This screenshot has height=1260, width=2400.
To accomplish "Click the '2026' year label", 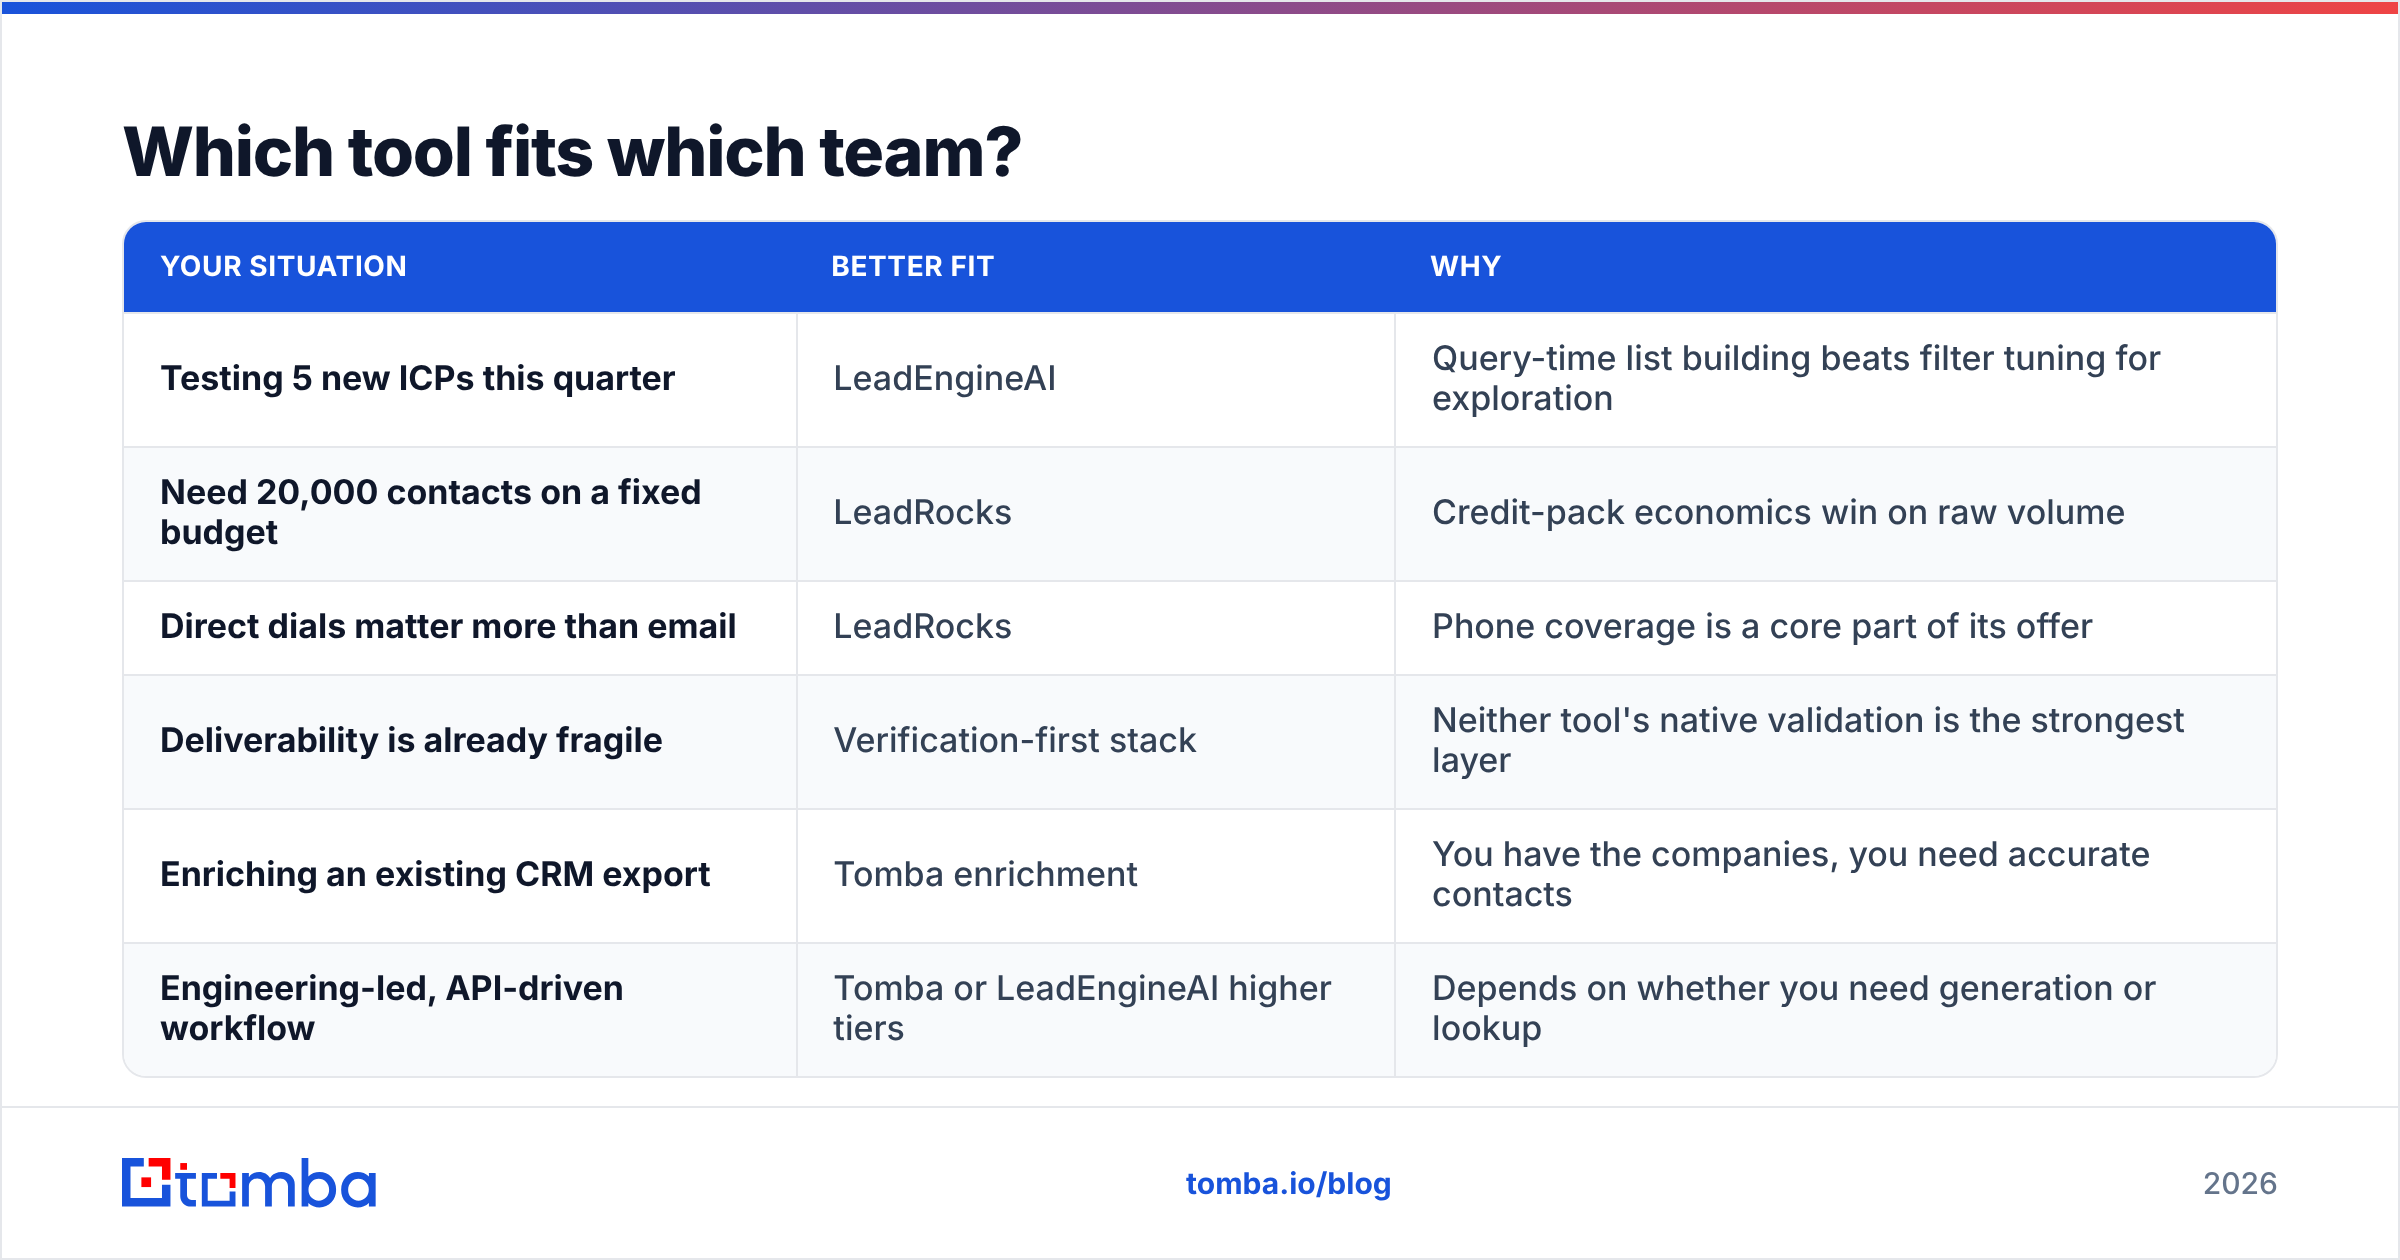I will click(2240, 1184).
